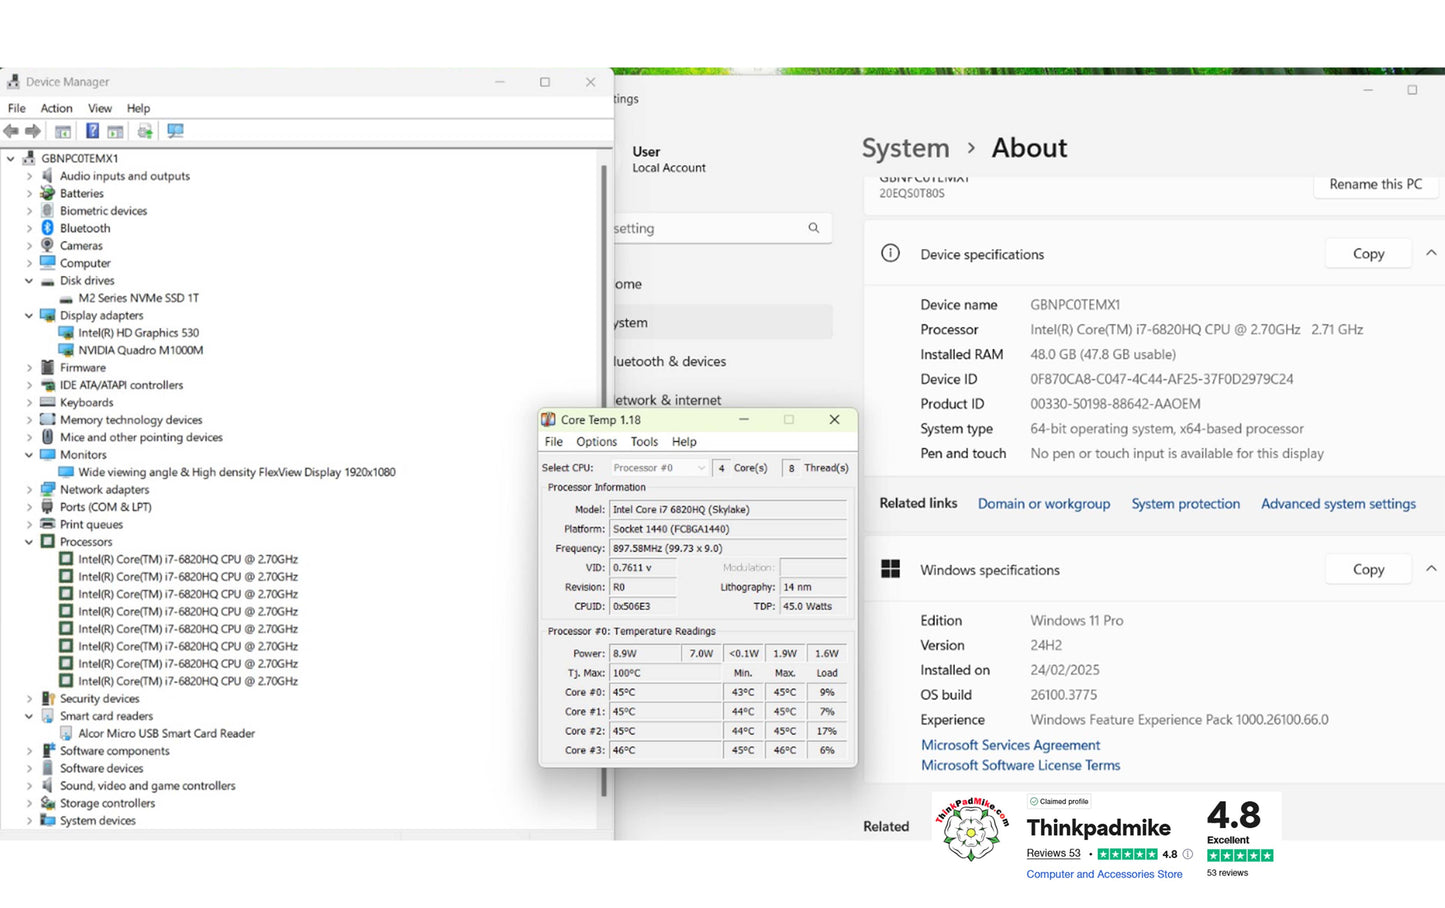Viewport: 1445px width, 908px height.
Task: Collapse the Smart card readers node
Action: click(x=29, y=716)
